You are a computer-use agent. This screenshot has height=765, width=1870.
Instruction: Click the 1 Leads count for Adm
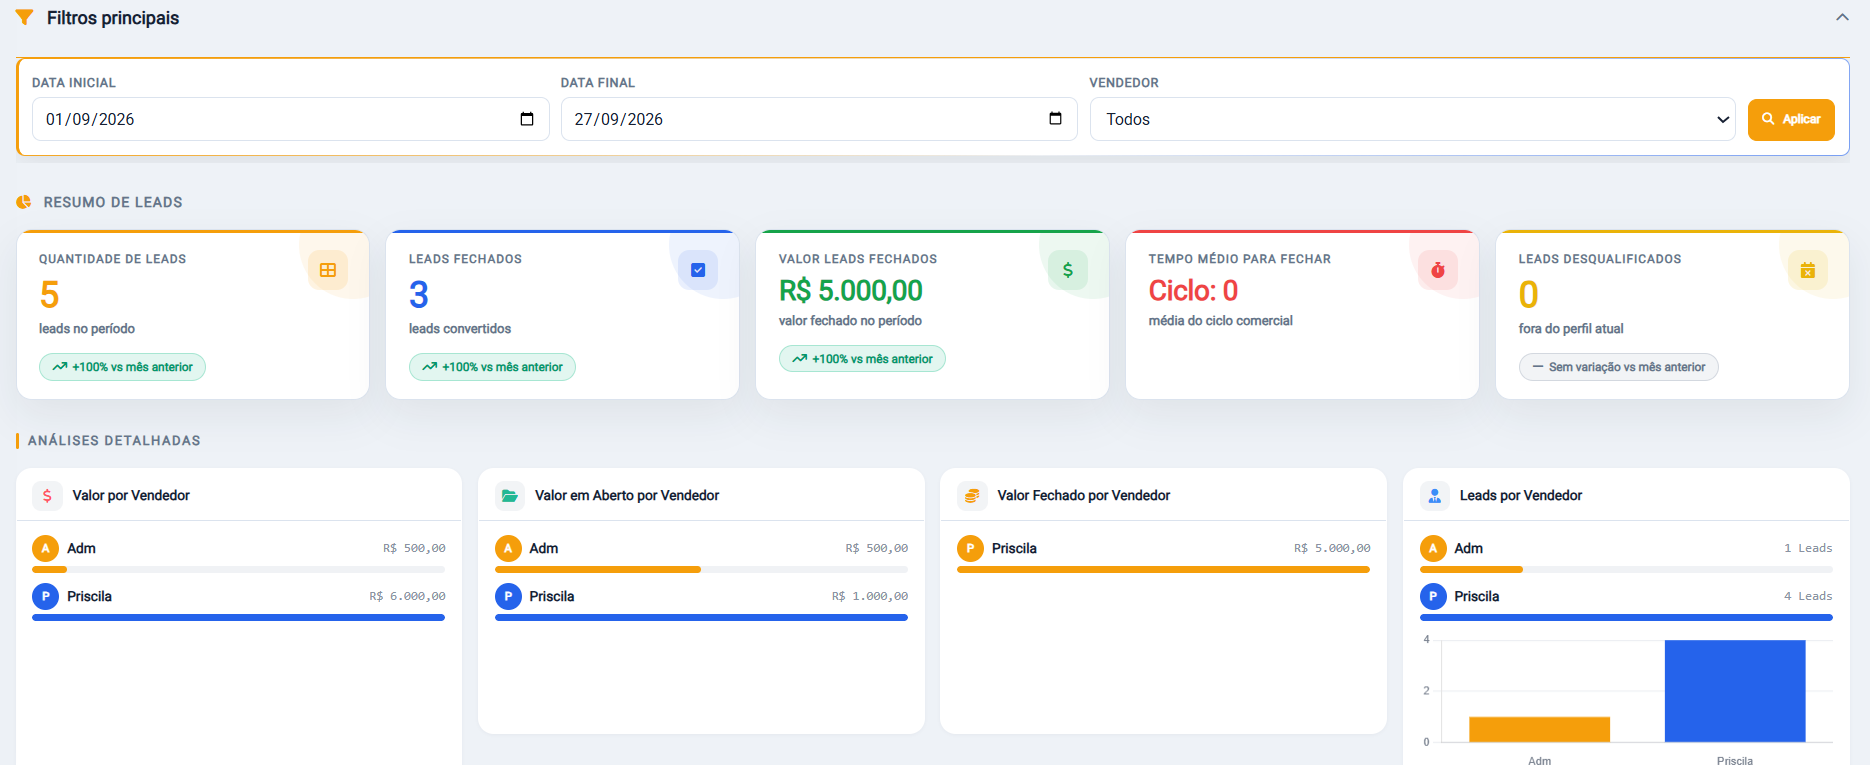coord(1808,548)
